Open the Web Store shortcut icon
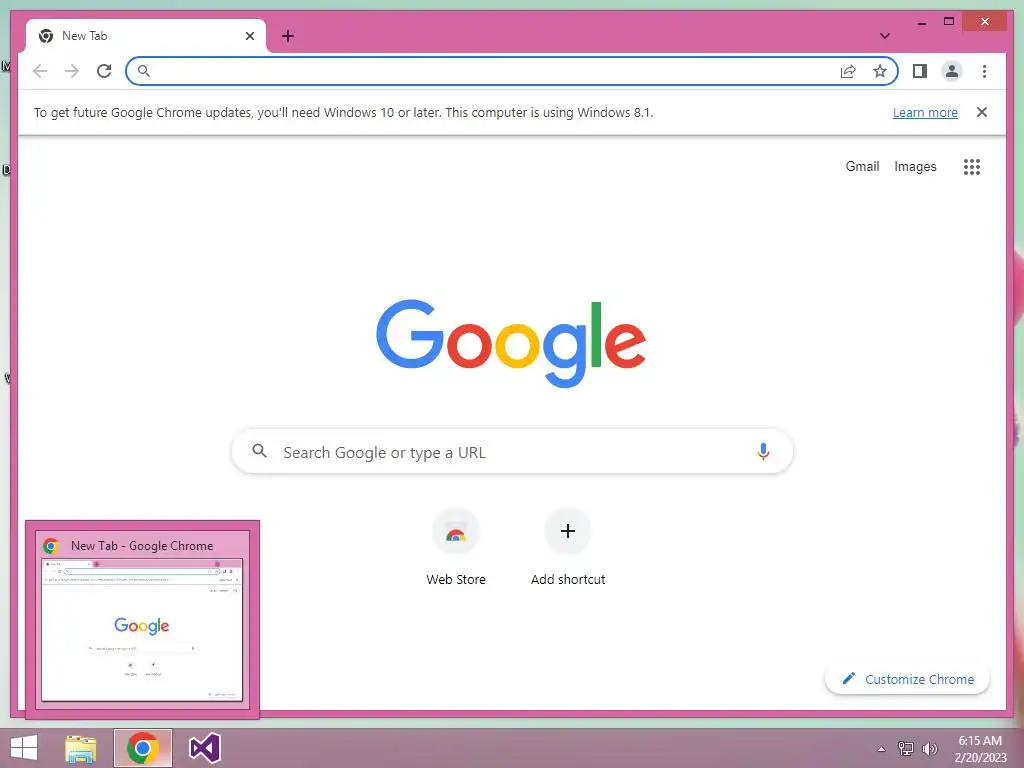Screen dimensions: 1024x768 (x=456, y=532)
